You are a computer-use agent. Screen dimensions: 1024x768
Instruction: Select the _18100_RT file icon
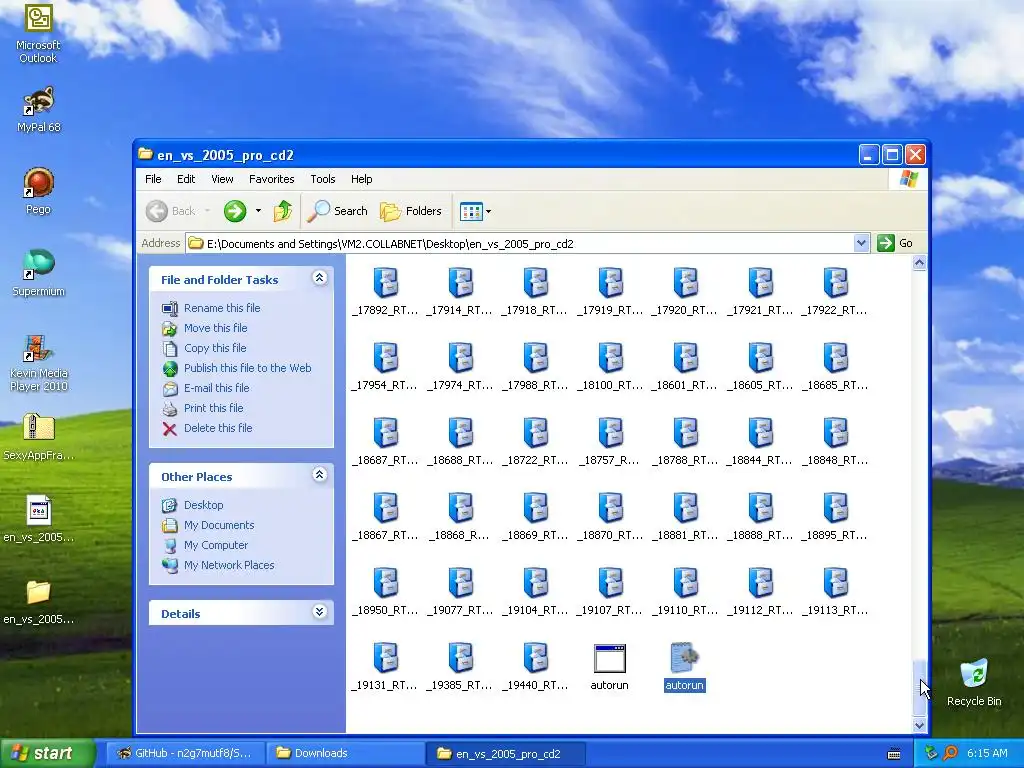click(x=611, y=358)
